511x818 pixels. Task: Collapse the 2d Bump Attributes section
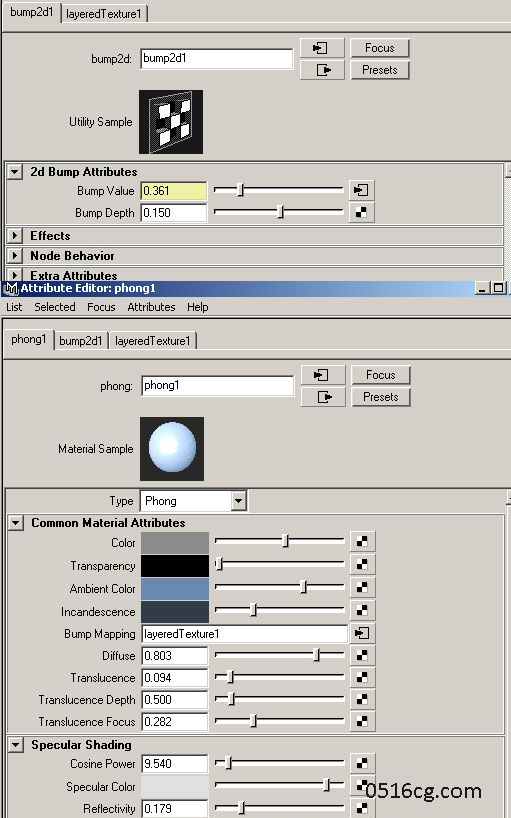pyautogui.click(x=15, y=172)
